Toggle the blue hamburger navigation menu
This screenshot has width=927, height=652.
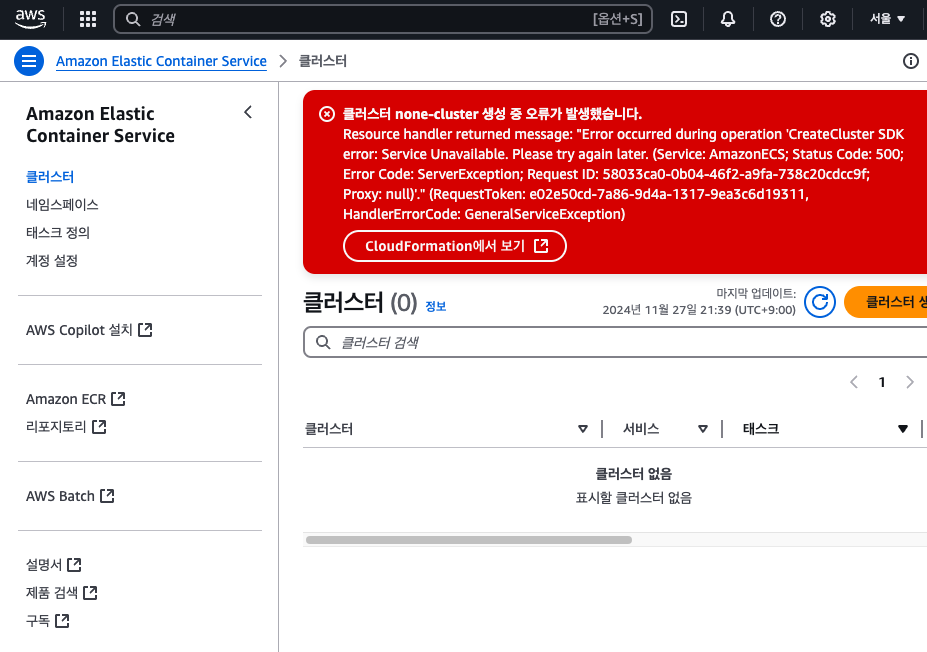(29, 61)
